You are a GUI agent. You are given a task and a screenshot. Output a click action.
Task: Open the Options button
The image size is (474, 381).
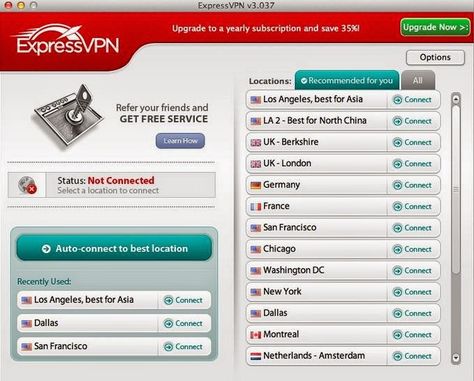point(435,57)
